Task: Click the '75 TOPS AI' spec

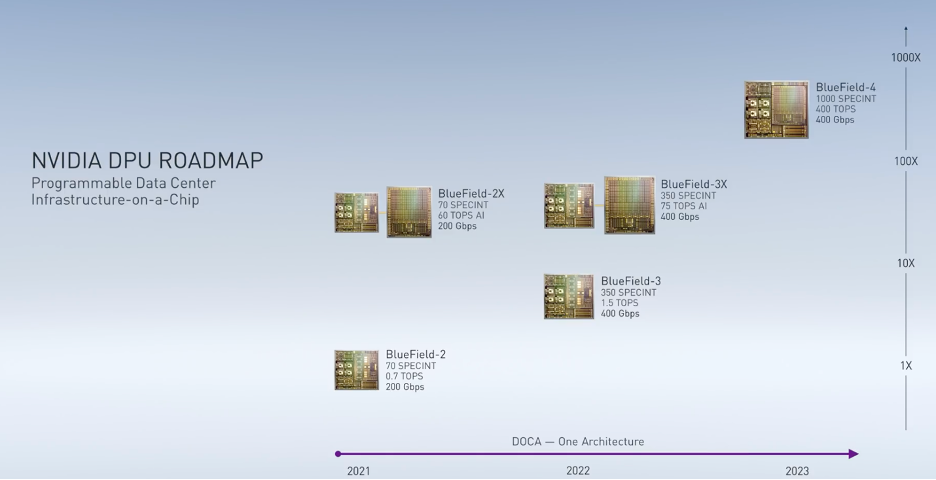Action: [683, 206]
